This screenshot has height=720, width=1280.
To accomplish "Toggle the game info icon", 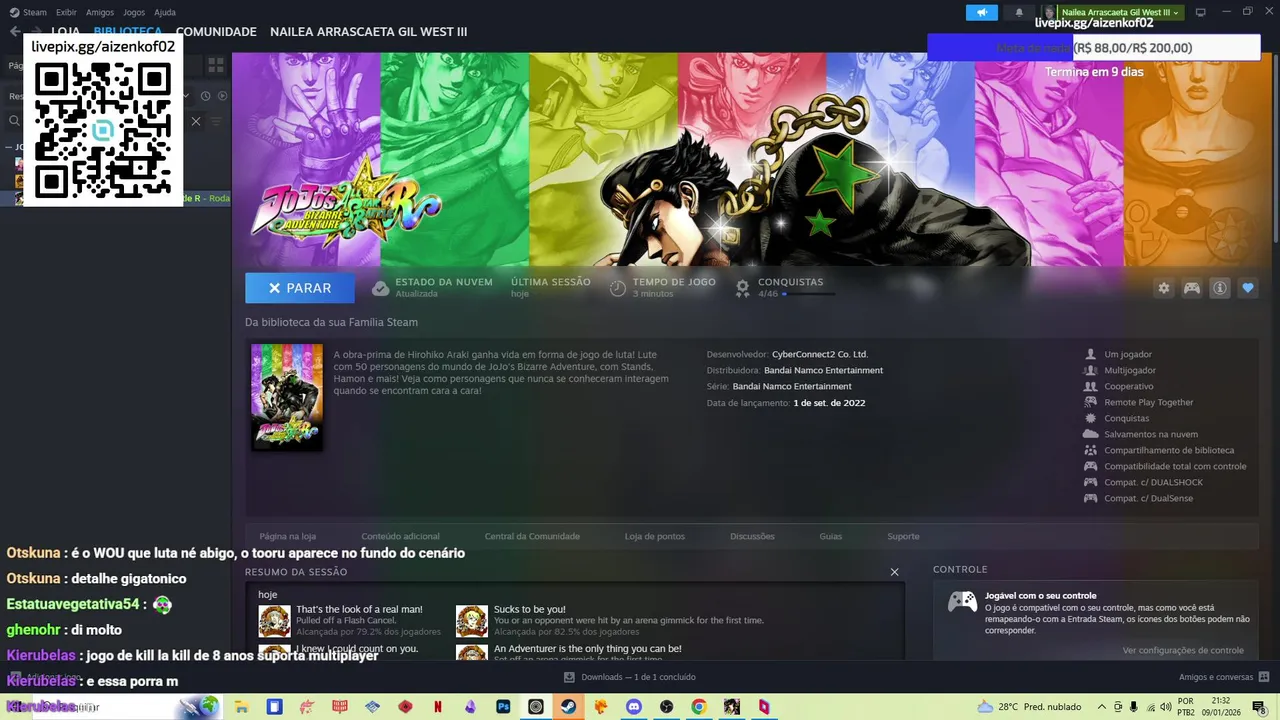I will tap(1220, 288).
